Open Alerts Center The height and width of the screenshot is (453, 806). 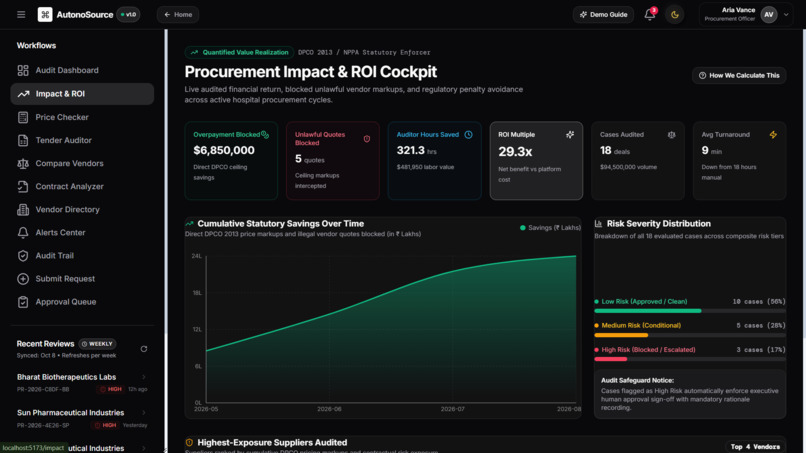pyautogui.click(x=82, y=233)
